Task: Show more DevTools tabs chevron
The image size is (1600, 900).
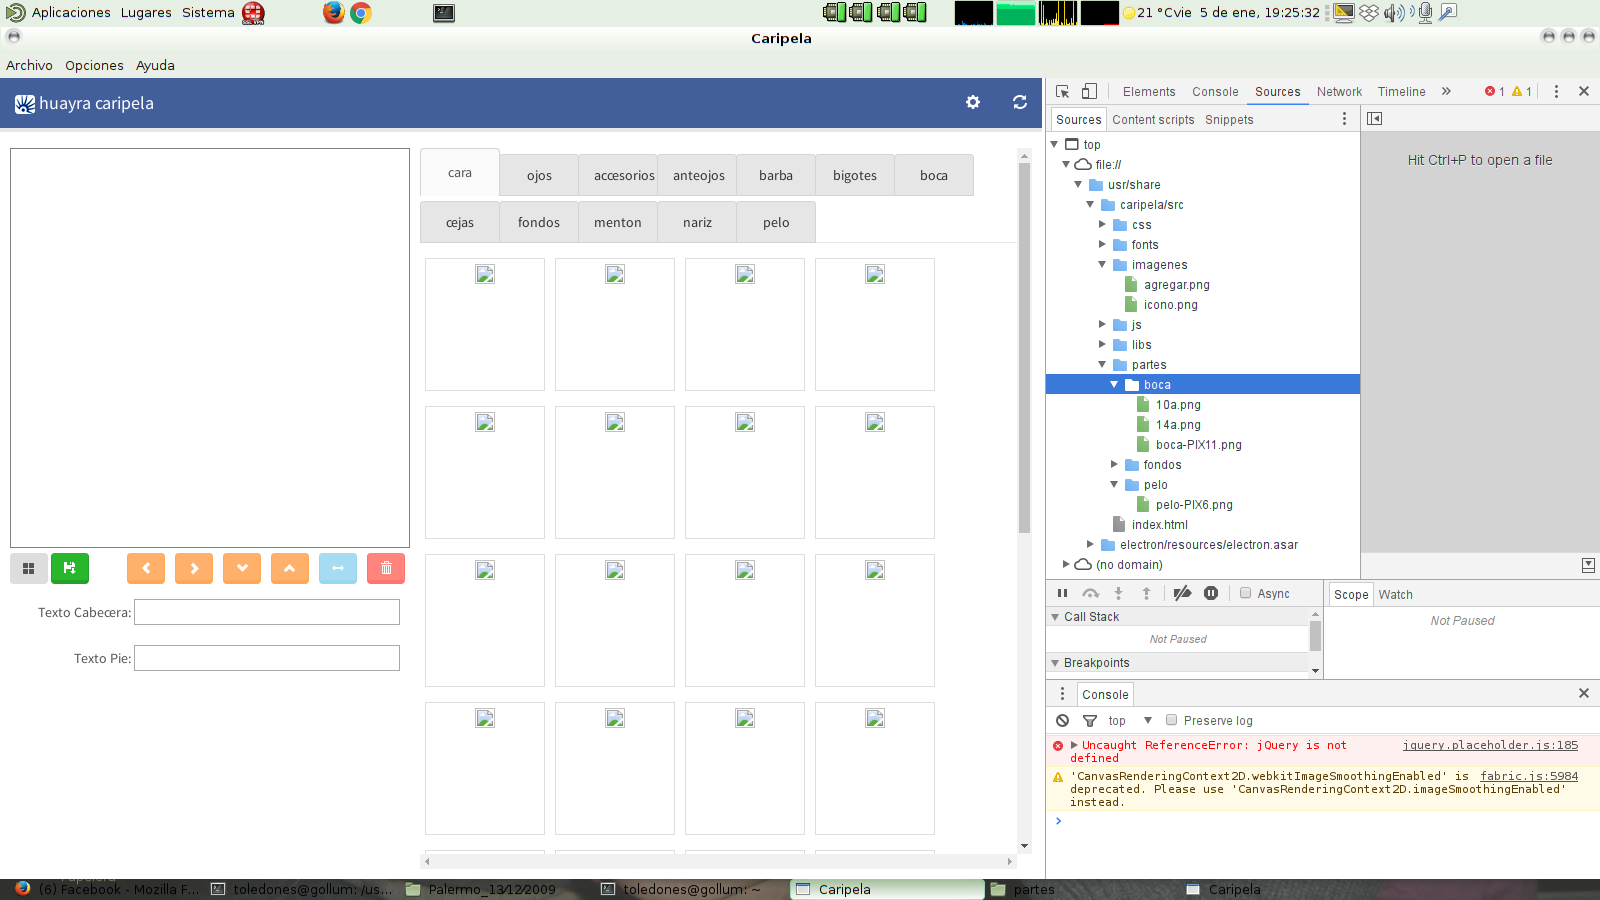Action: pyautogui.click(x=1446, y=91)
